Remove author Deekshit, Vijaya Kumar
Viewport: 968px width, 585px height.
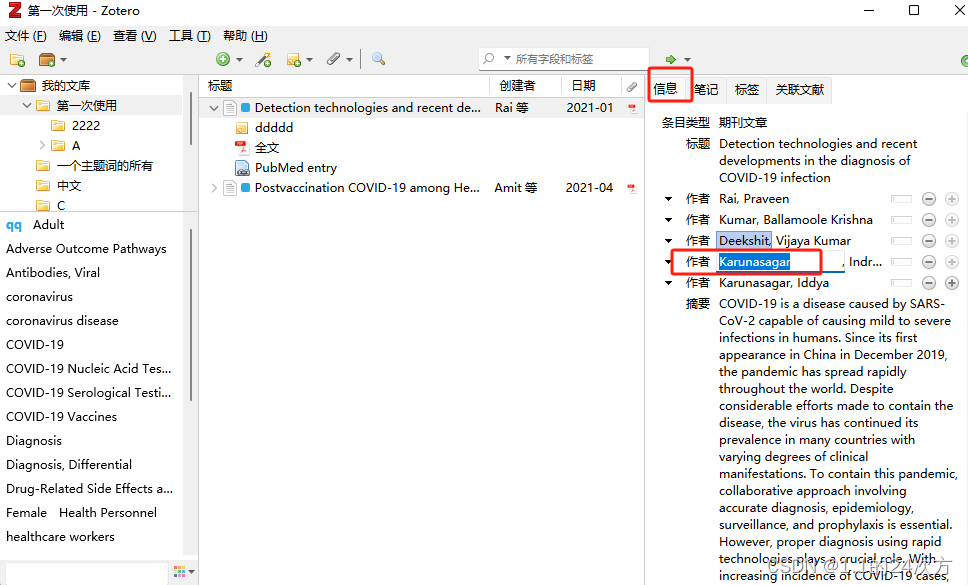[928, 241]
